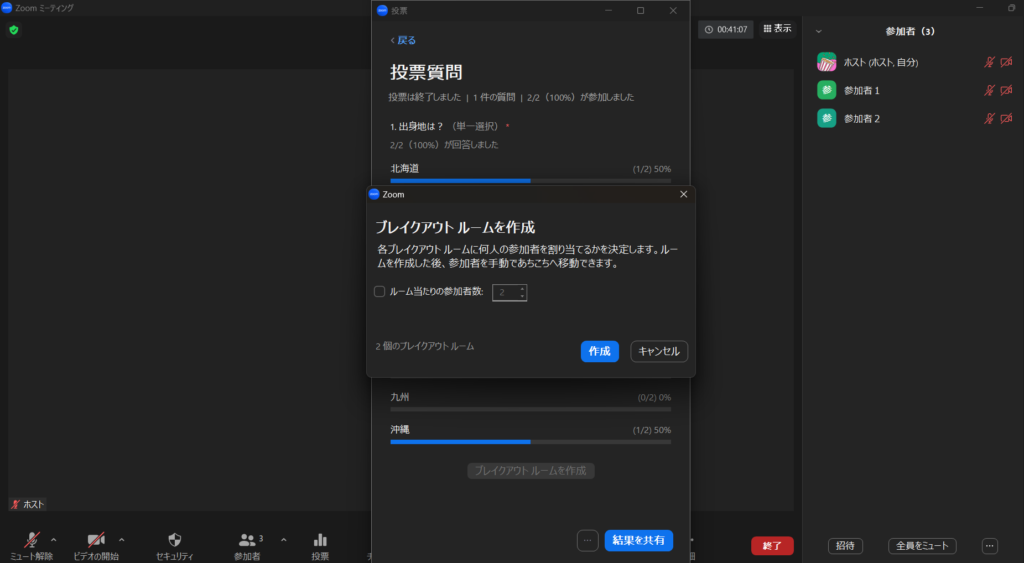Open the Security shield icon
Viewport: 1024px width, 563px height.
click(x=175, y=540)
